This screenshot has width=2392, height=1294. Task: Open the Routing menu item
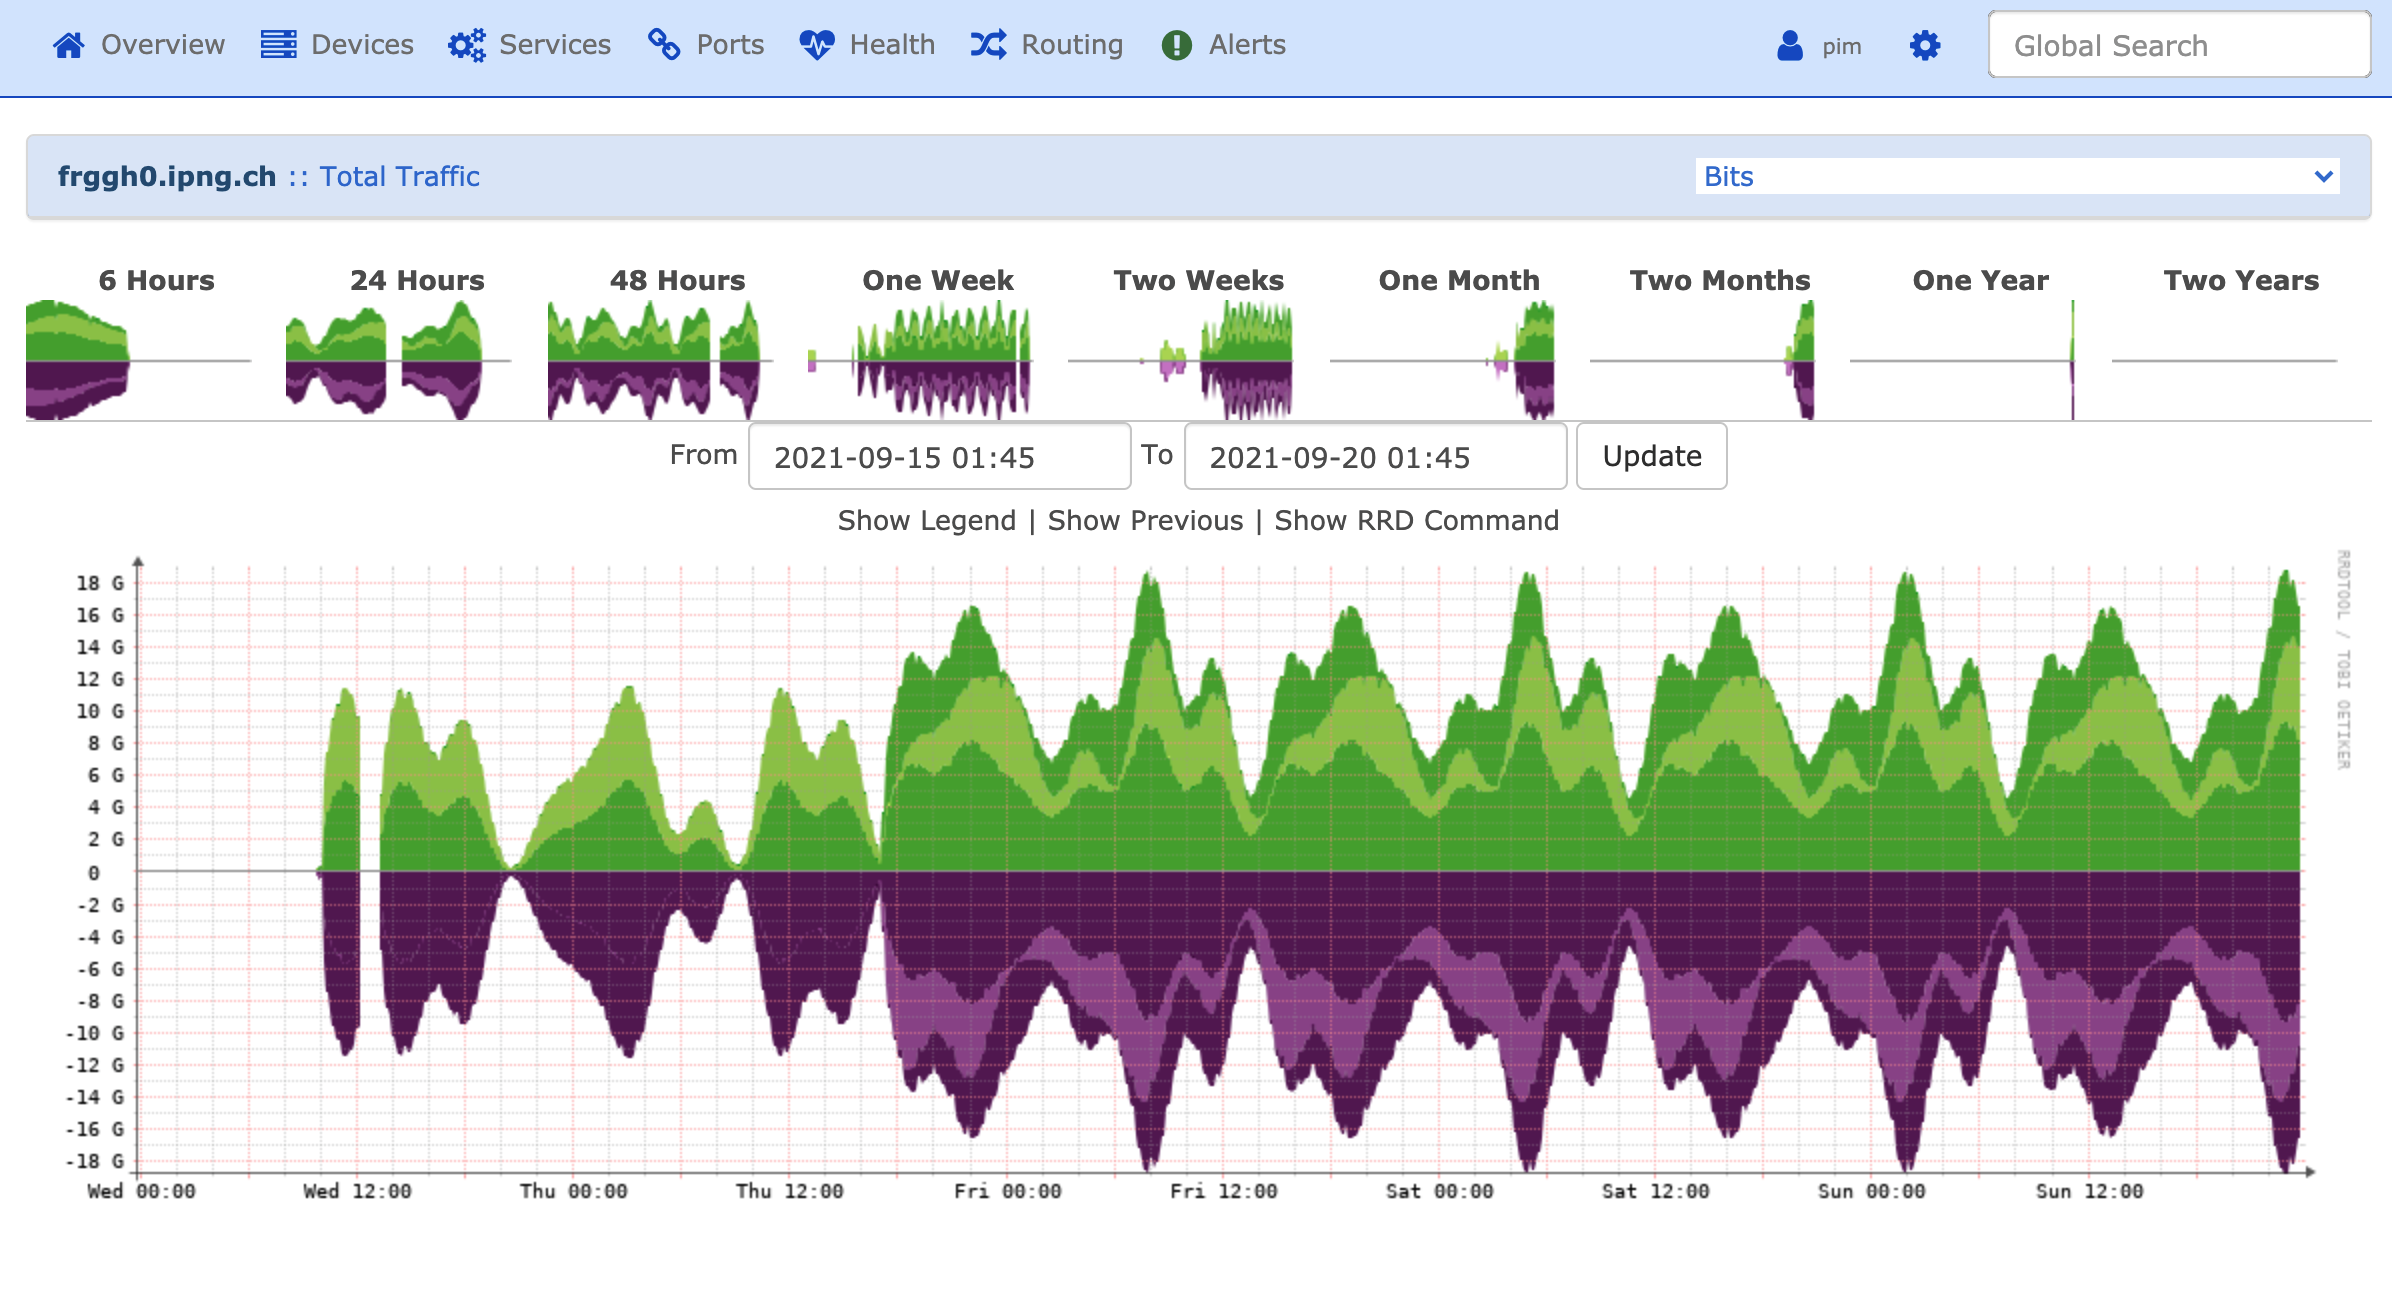point(1071,45)
